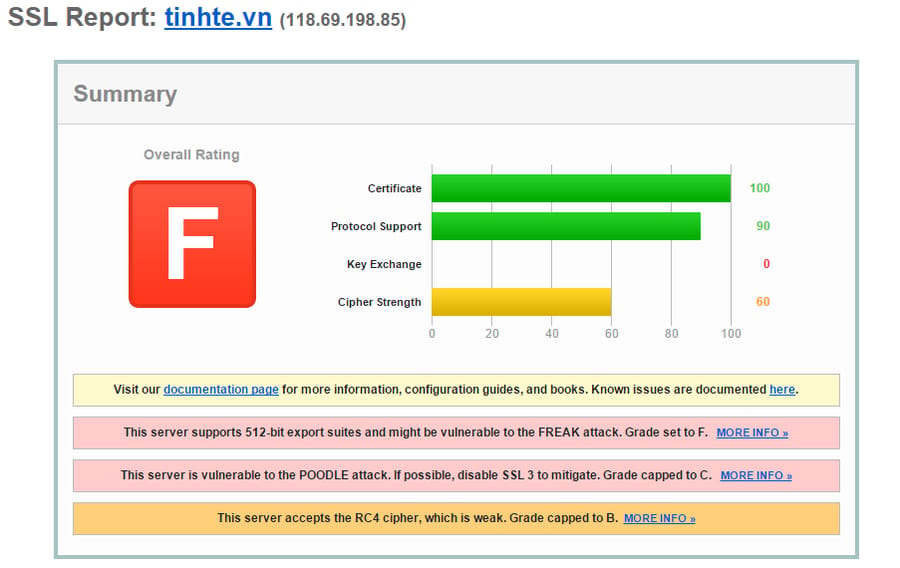Follow the known issues 'here' link
This screenshot has height=568, width=900.
coord(782,390)
